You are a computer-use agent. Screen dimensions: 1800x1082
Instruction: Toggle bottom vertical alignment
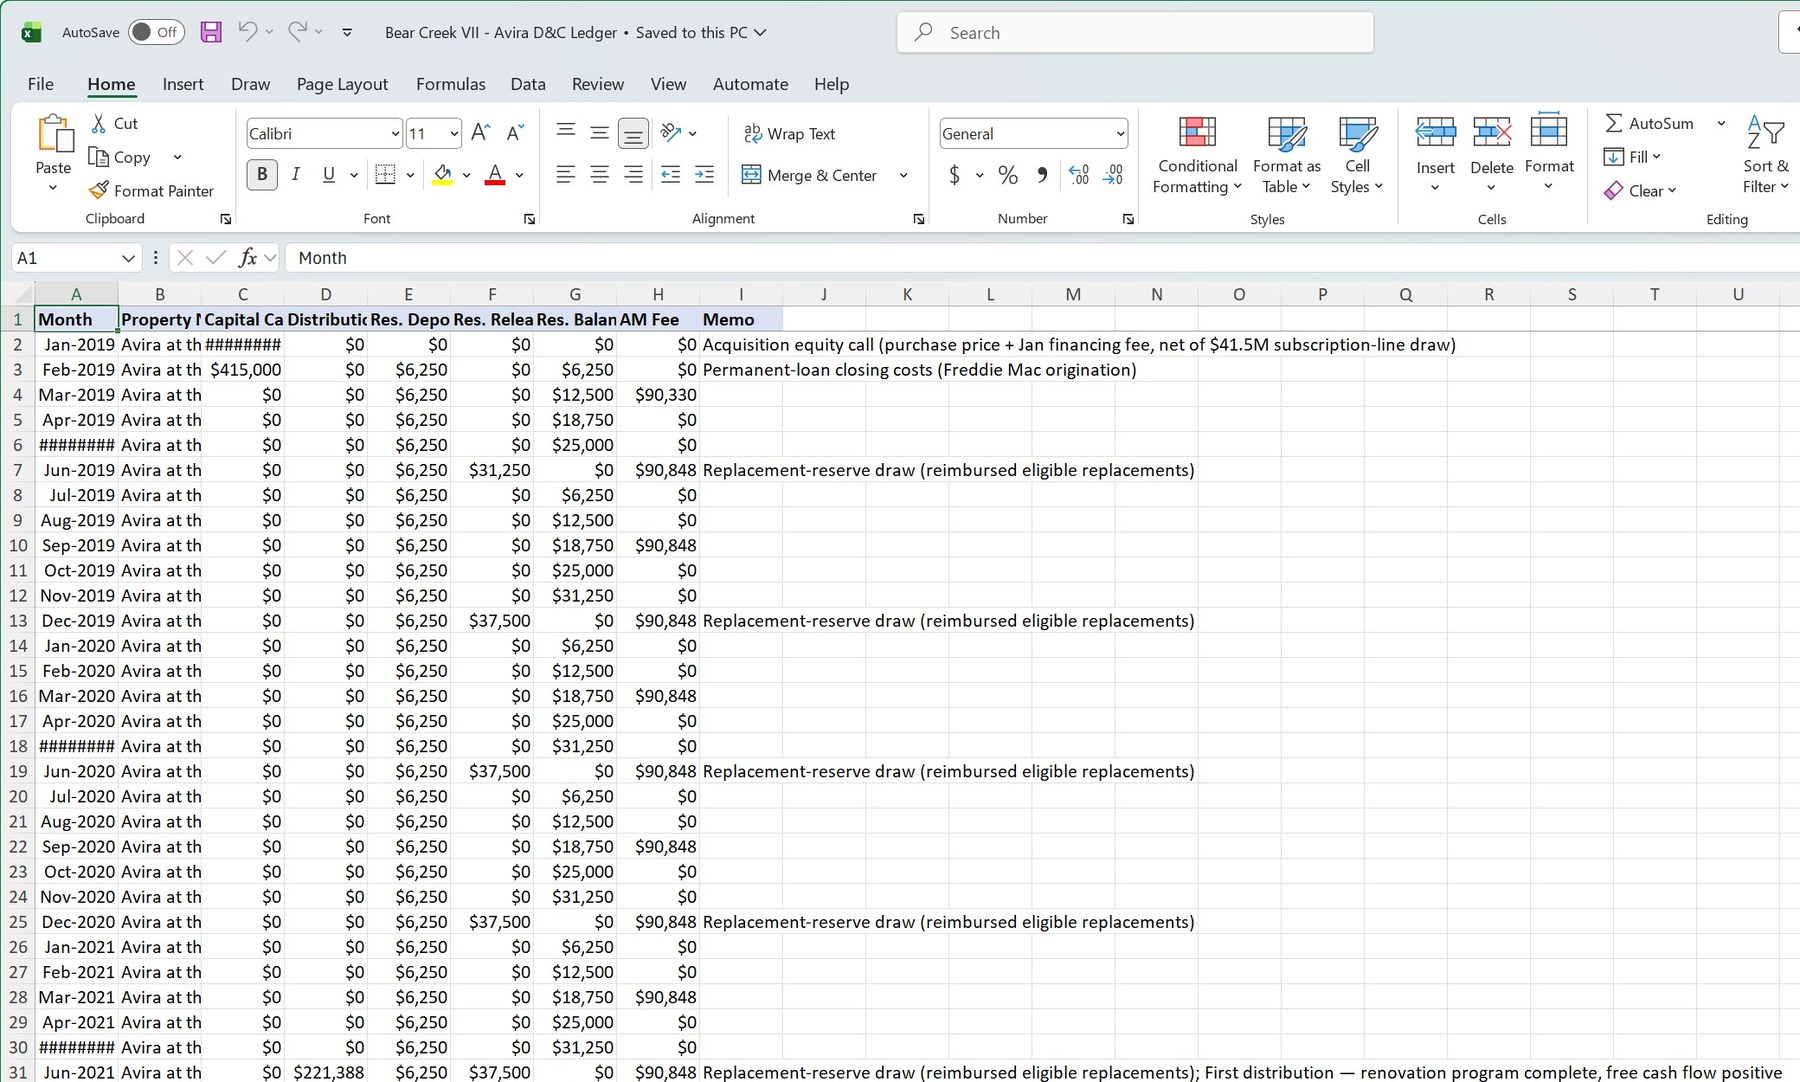633,133
